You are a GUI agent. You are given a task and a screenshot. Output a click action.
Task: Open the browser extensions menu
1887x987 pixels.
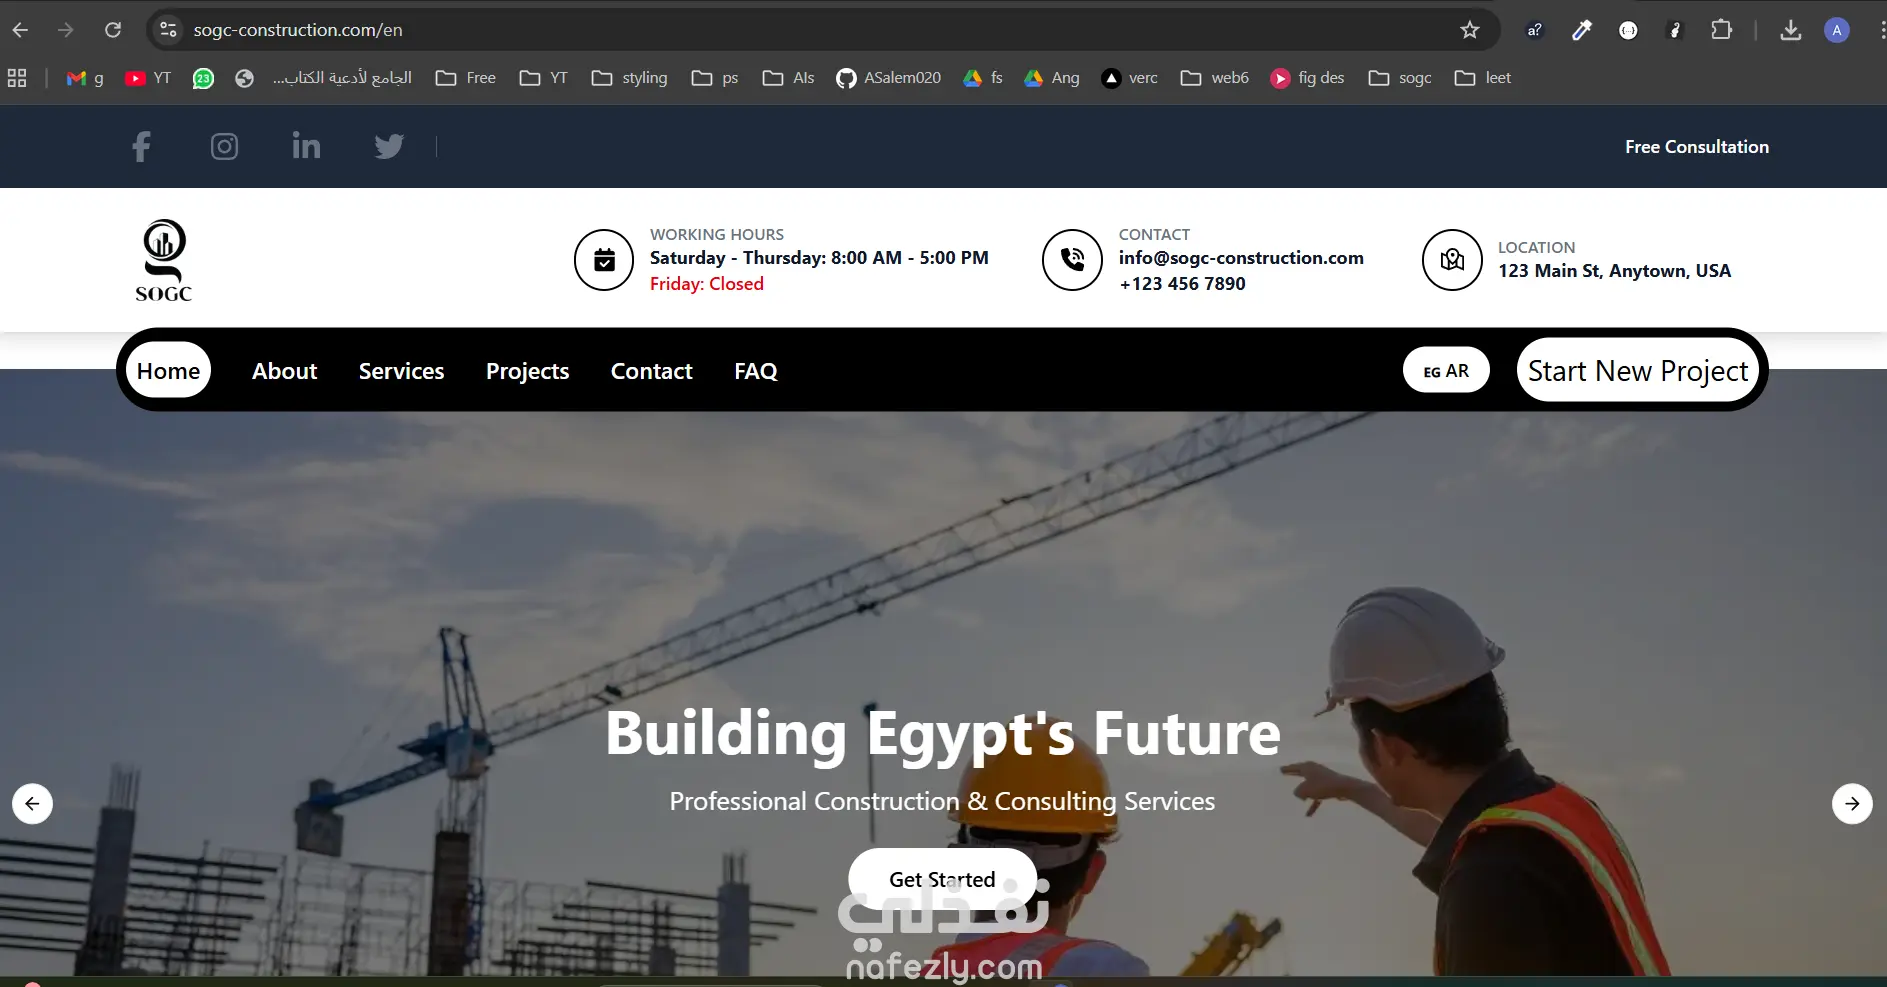pos(1721,30)
